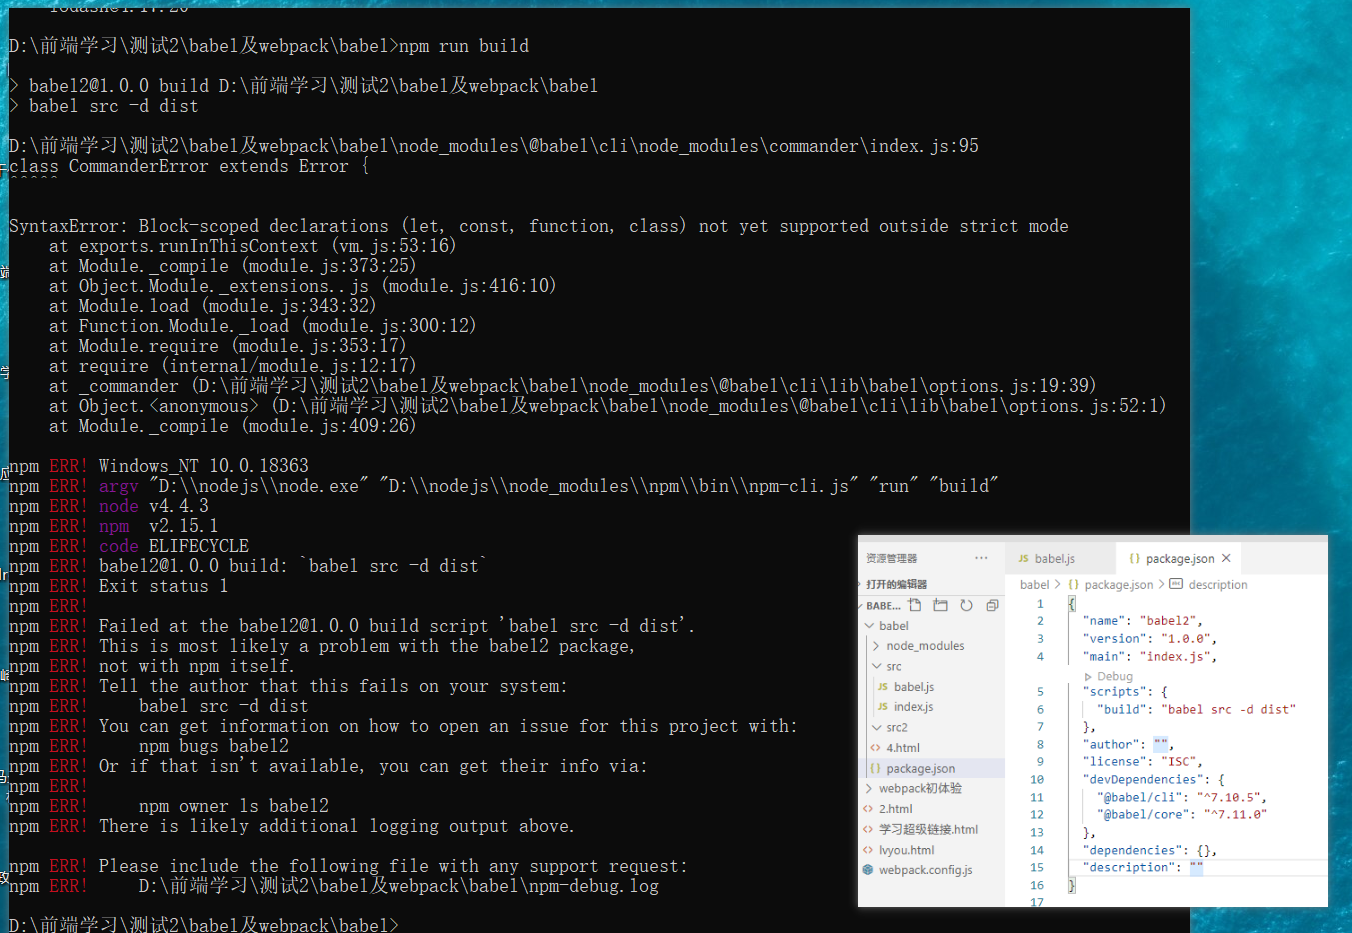Viewport: 1352px width, 933px height.
Task: Expand the webpack初体验 folder
Action: [x=869, y=788]
